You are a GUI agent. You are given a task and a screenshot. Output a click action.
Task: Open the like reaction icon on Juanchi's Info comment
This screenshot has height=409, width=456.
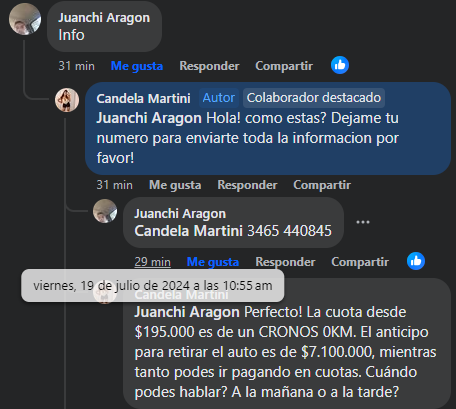click(x=340, y=65)
